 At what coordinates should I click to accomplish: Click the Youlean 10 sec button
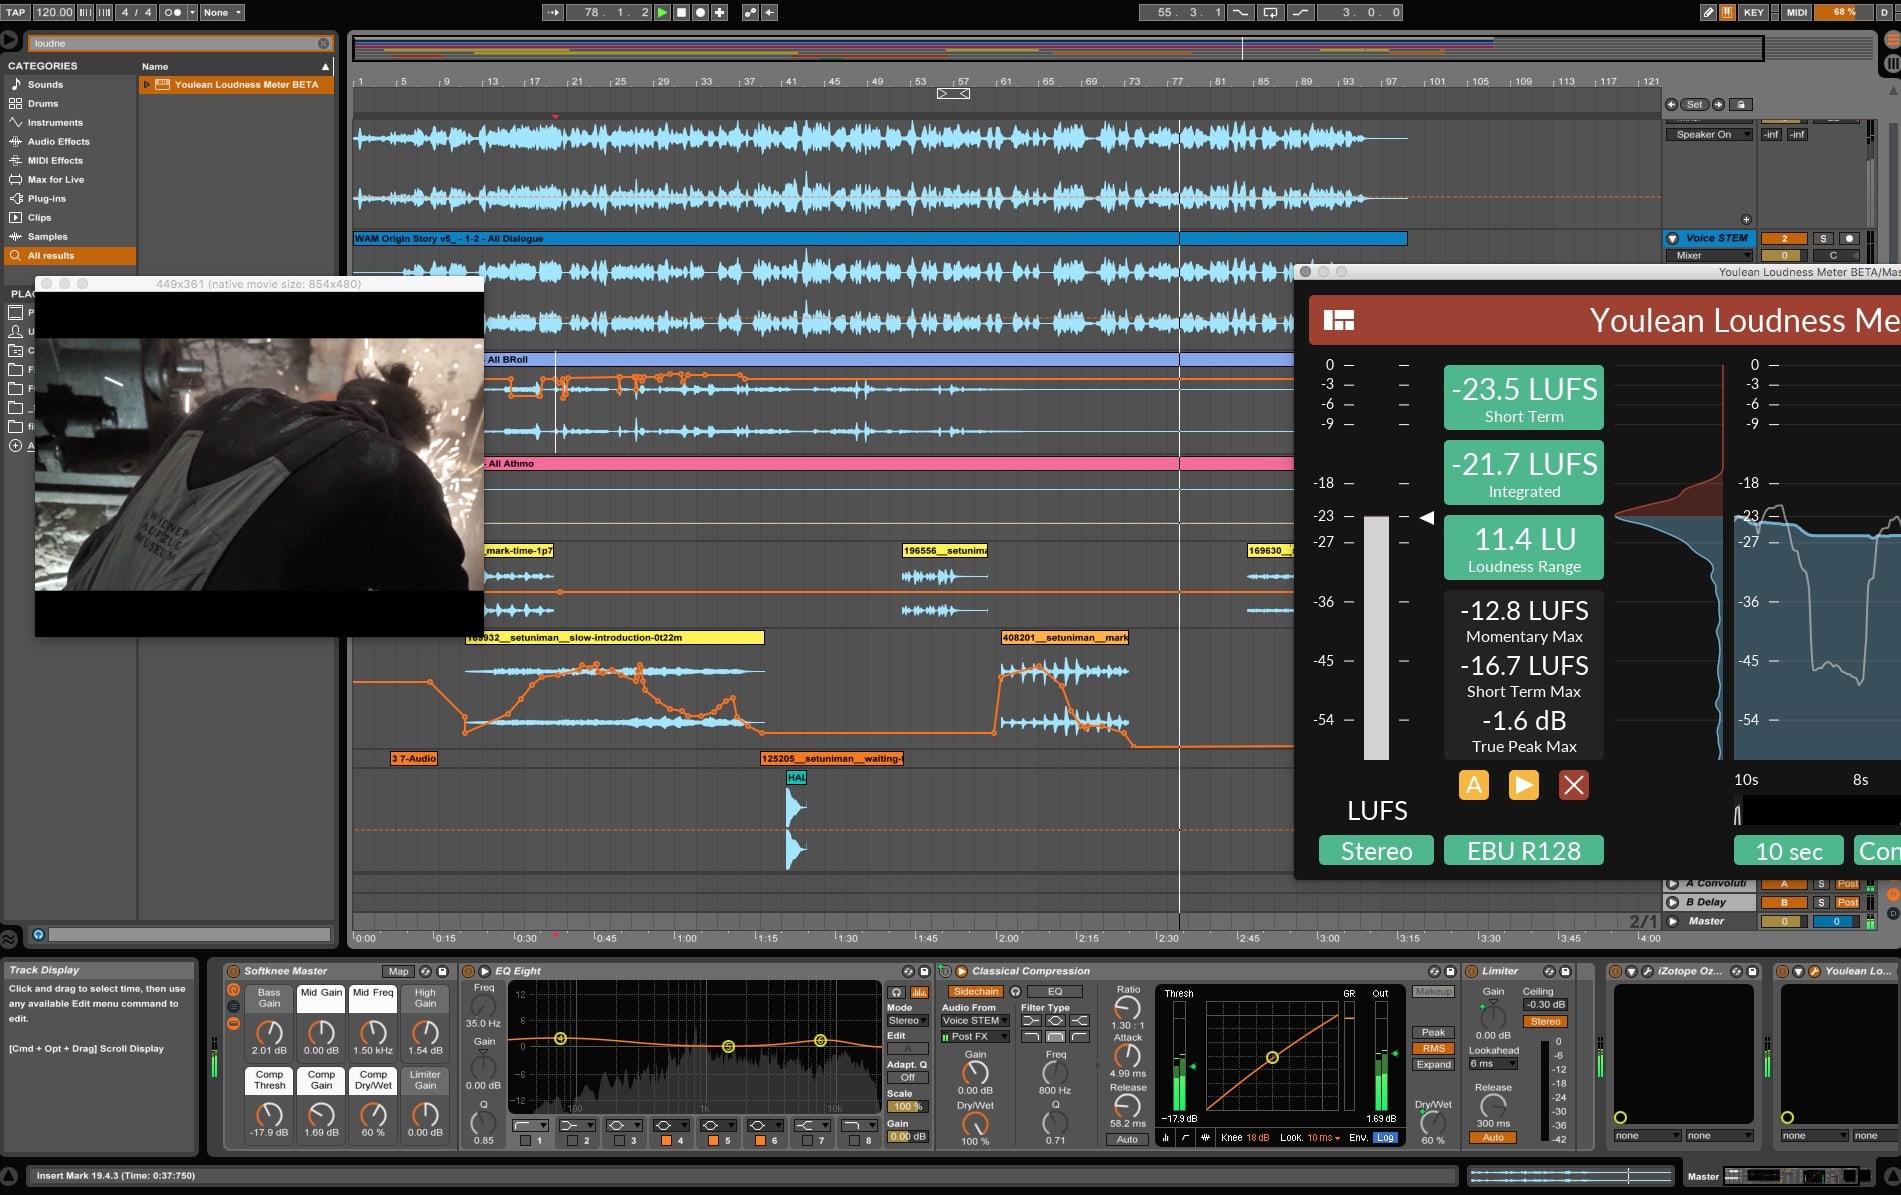pyautogui.click(x=1789, y=851)
